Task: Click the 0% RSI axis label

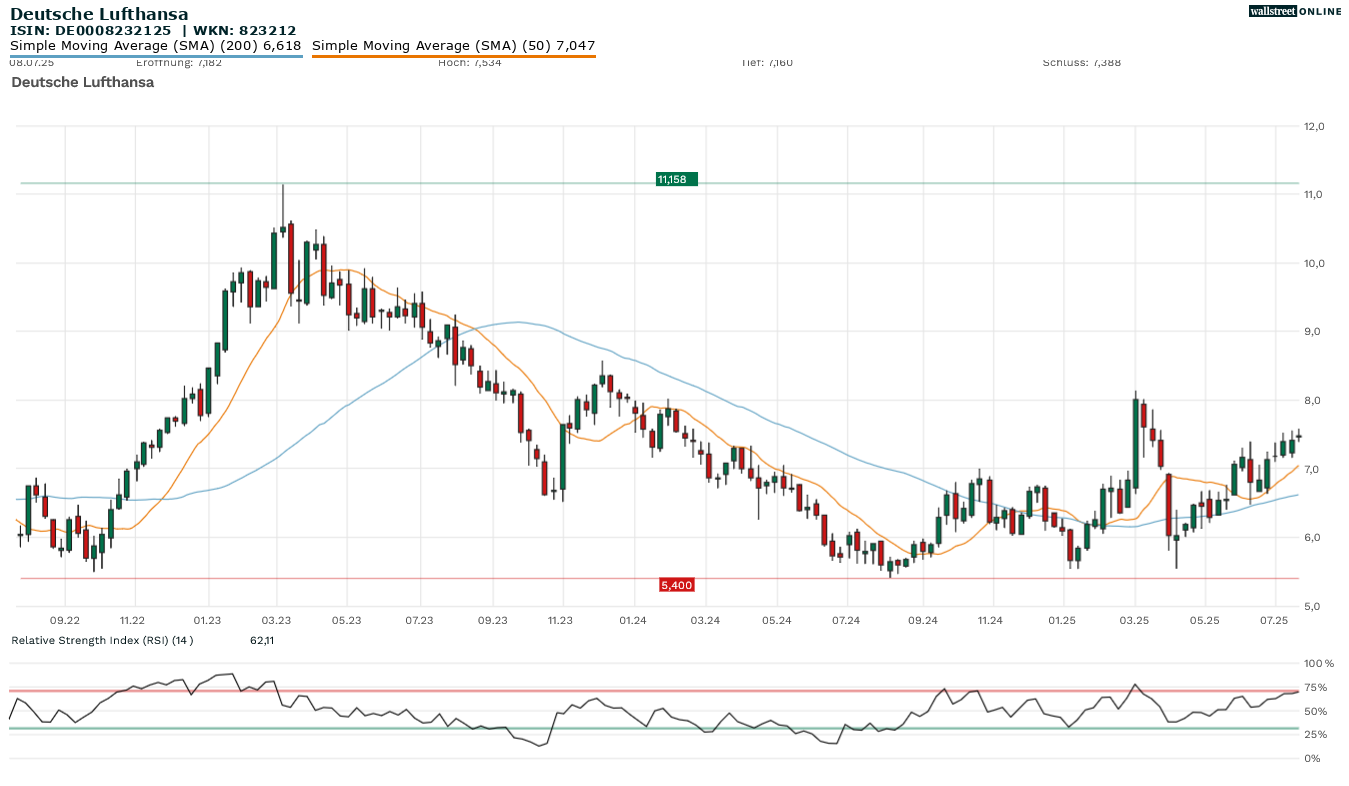Action: 1312,758
